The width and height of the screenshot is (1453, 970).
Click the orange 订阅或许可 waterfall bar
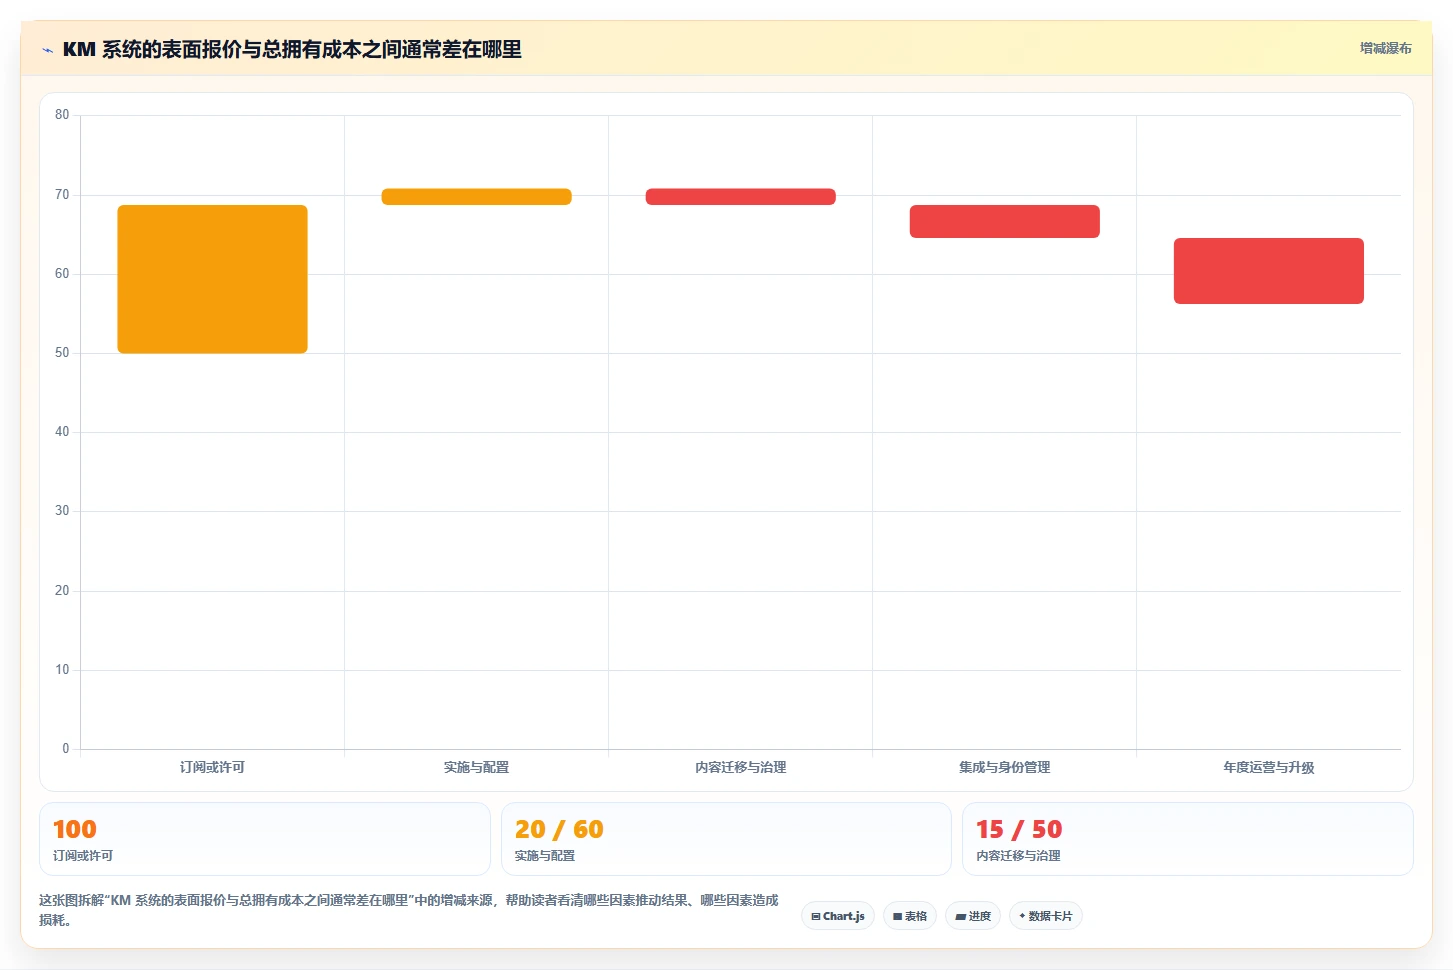[212, 279]
